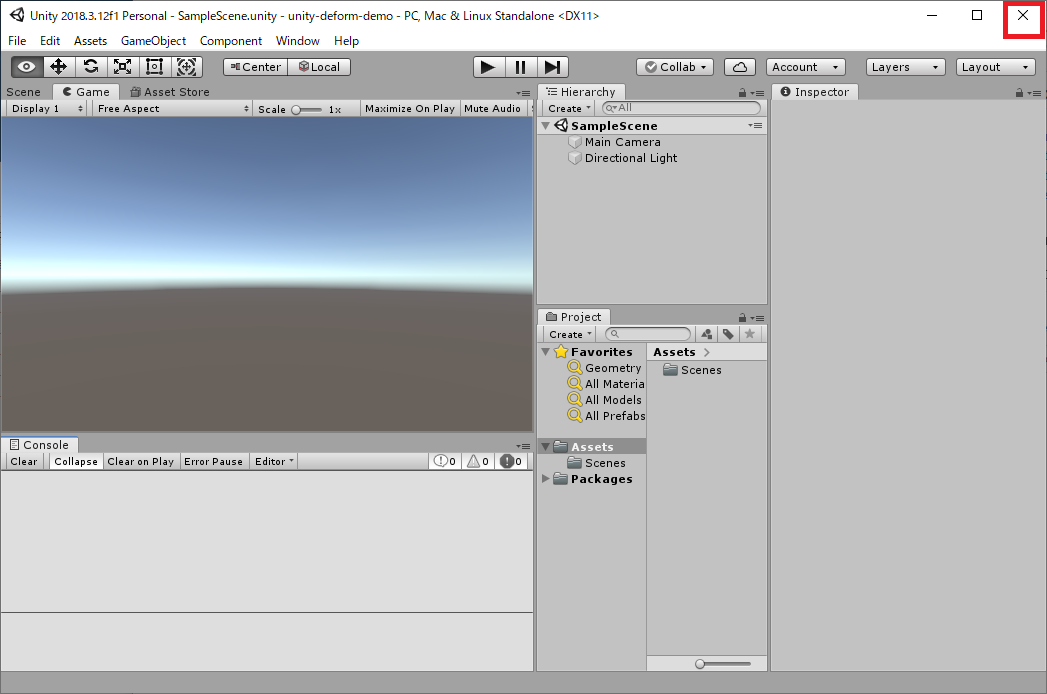1047x694 pixels.
Task: Switch Local to Global handle orientation
Action: coord(319,67)
